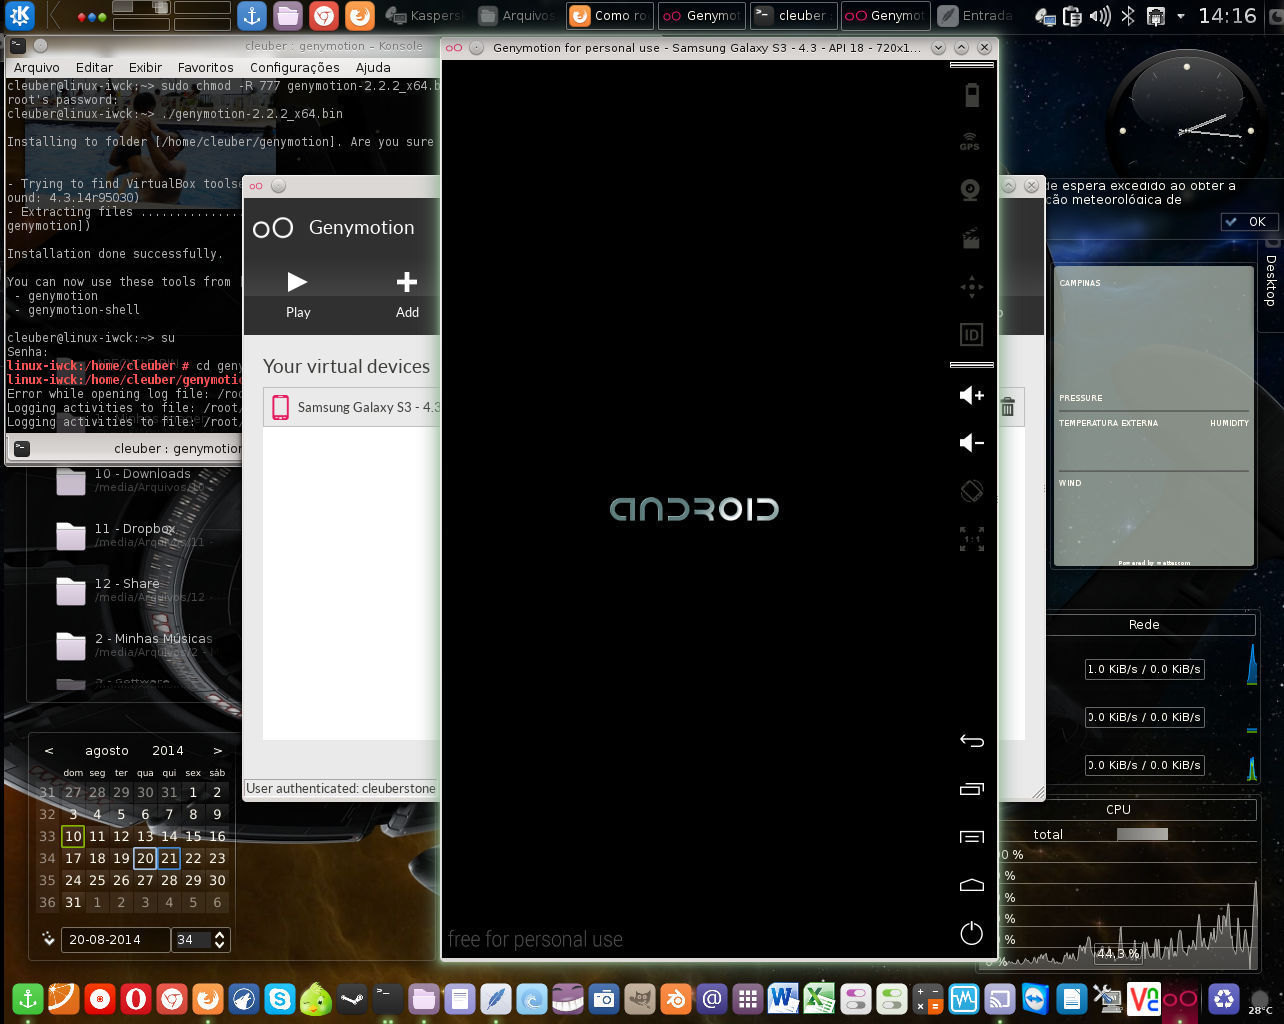Viewport: 1284px width, 1024px height.
Task: Toggle the rotate screen orientation button
Action: [x=971, y=491]
